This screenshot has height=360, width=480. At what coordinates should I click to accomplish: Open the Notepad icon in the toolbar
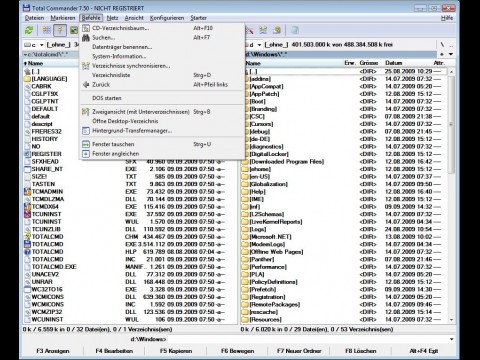tap(295, 30)
